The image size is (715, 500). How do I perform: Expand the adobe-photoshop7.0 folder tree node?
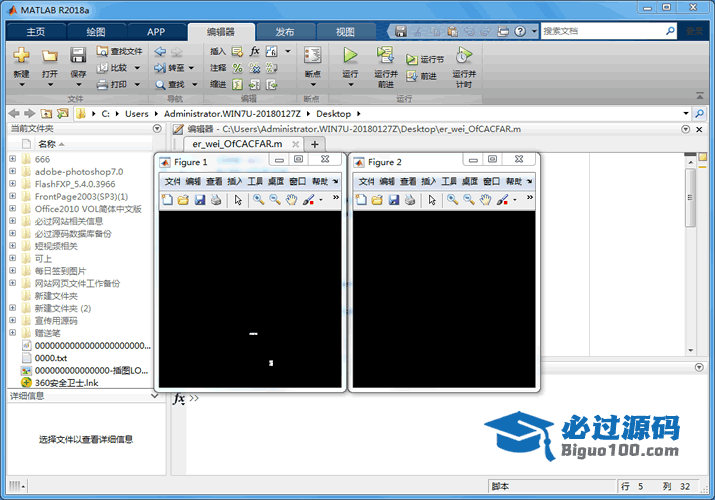coord(13,172)
